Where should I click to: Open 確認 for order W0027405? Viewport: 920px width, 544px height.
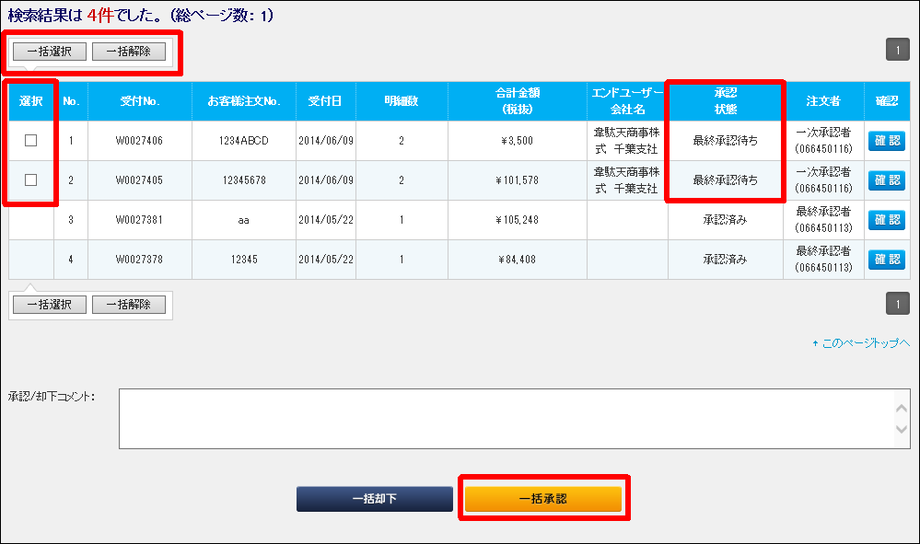[x=886, y=180]
